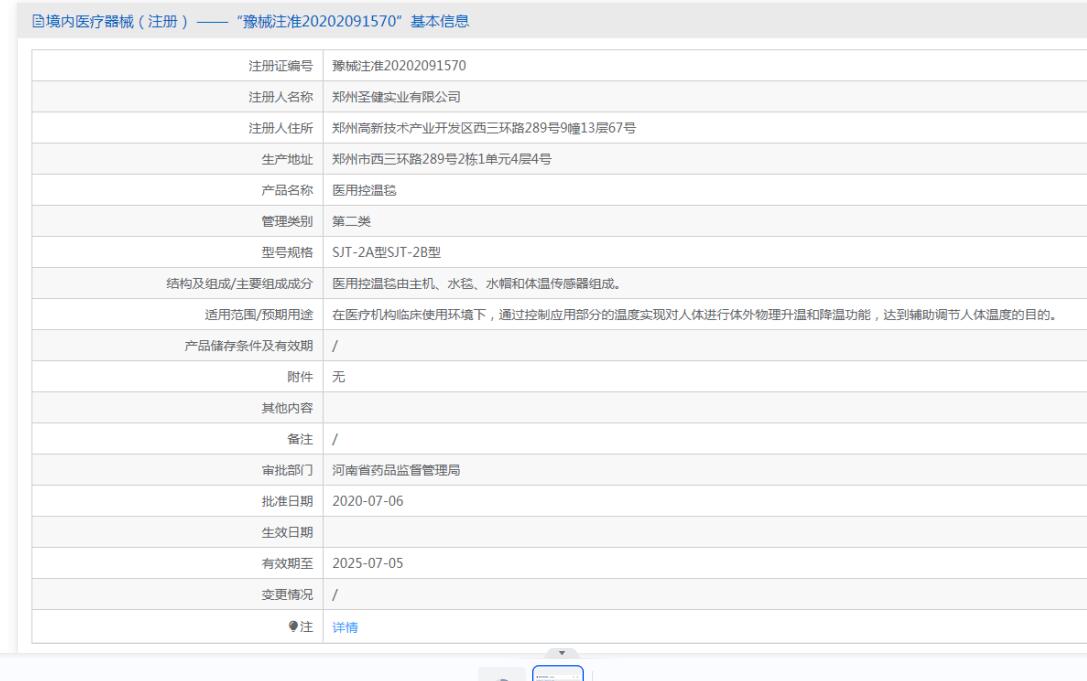1087x681 pixels.
Task: Click the expiry date 2025-07-05
Action: [368, 564]
